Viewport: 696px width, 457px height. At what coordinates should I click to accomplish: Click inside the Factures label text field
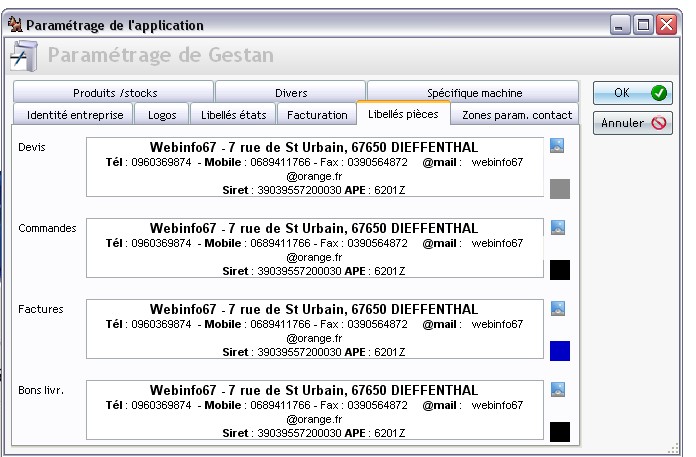click(x=314, y=328)
